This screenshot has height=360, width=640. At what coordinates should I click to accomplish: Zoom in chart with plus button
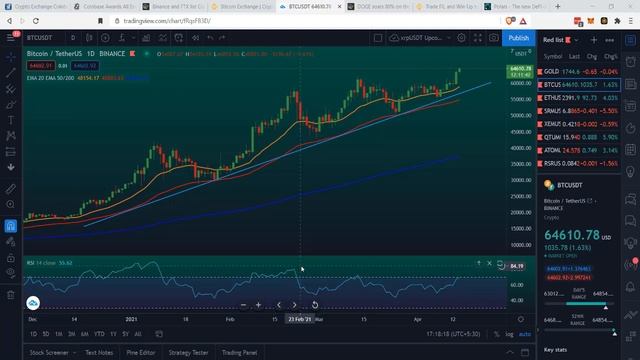[258, 305]
